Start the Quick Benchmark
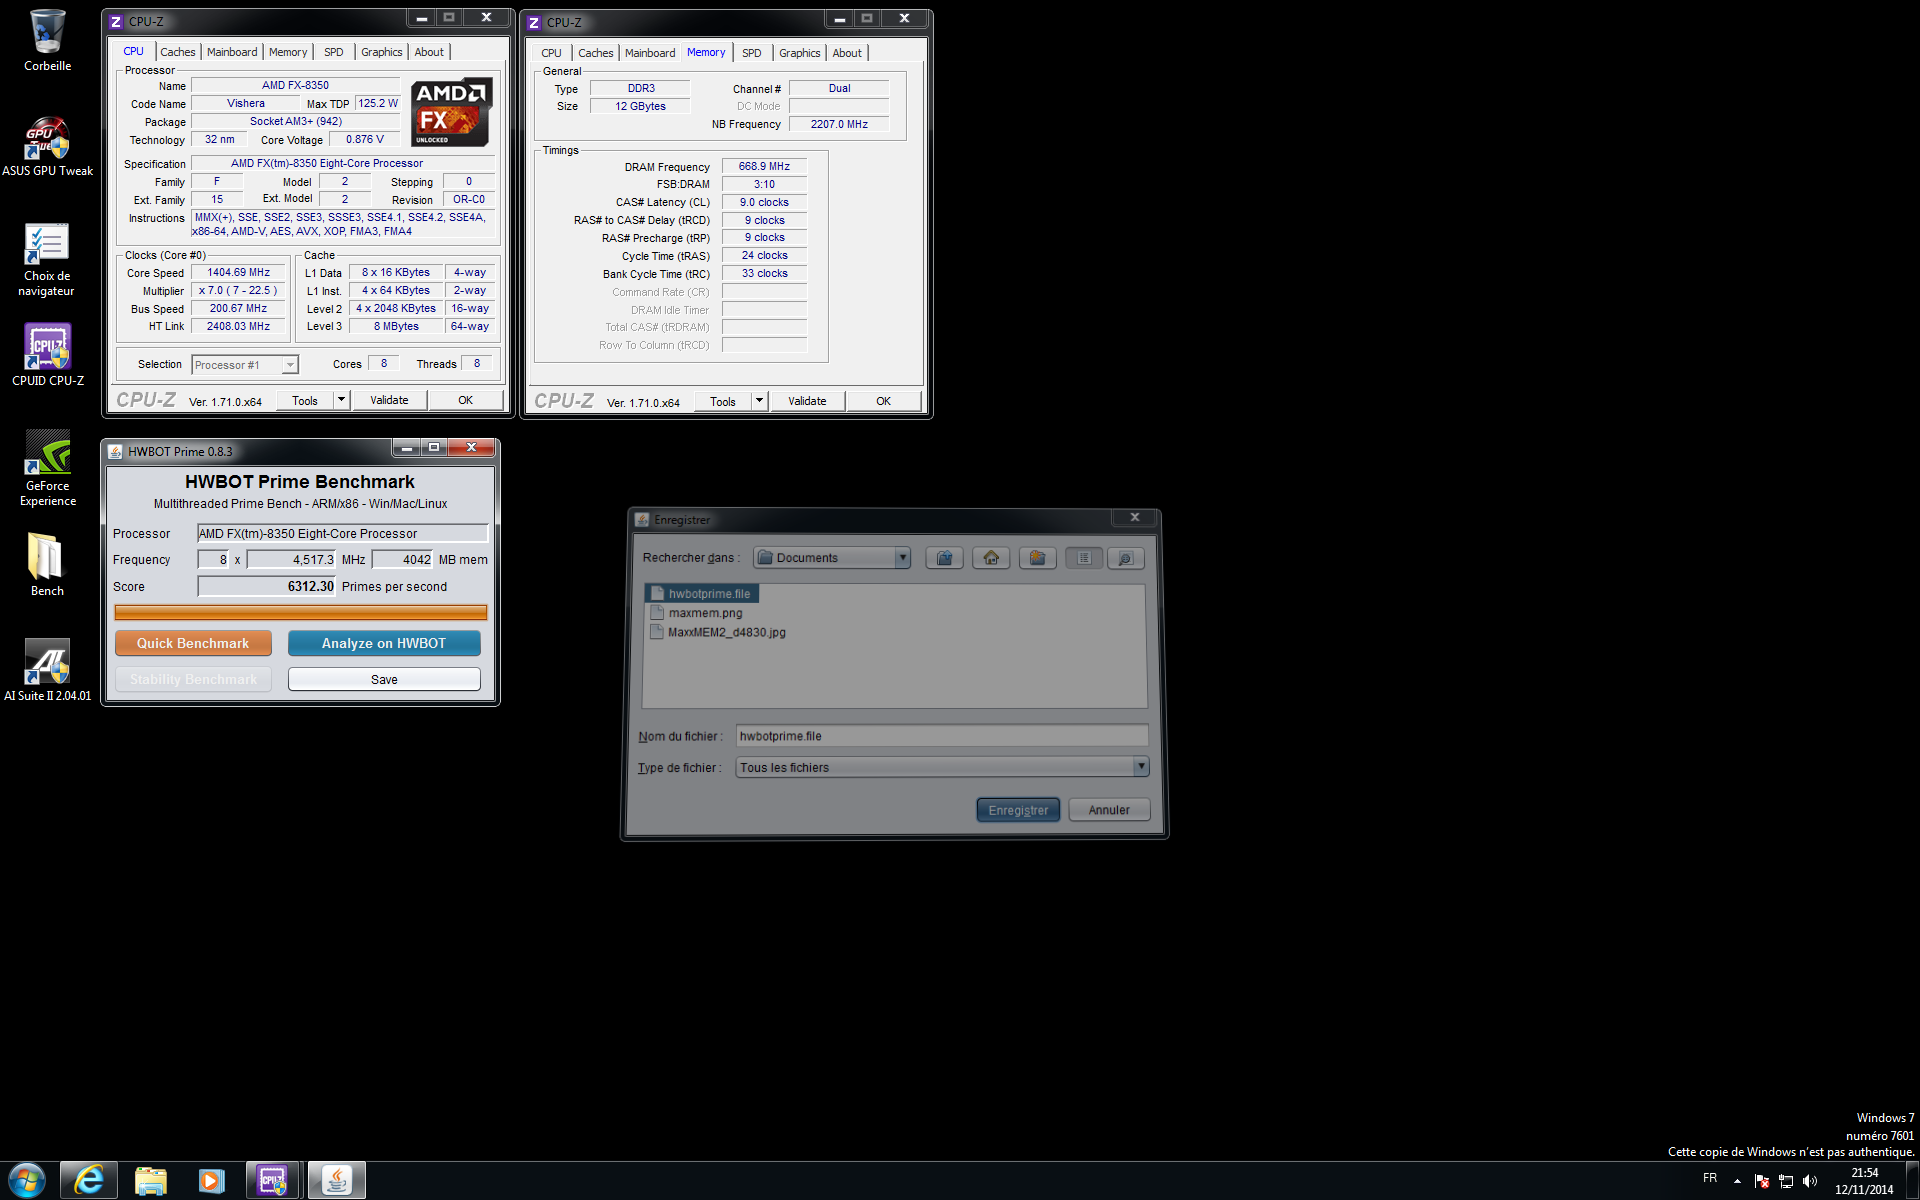This screenshot has height=1200, width=1920. (193, 643)
